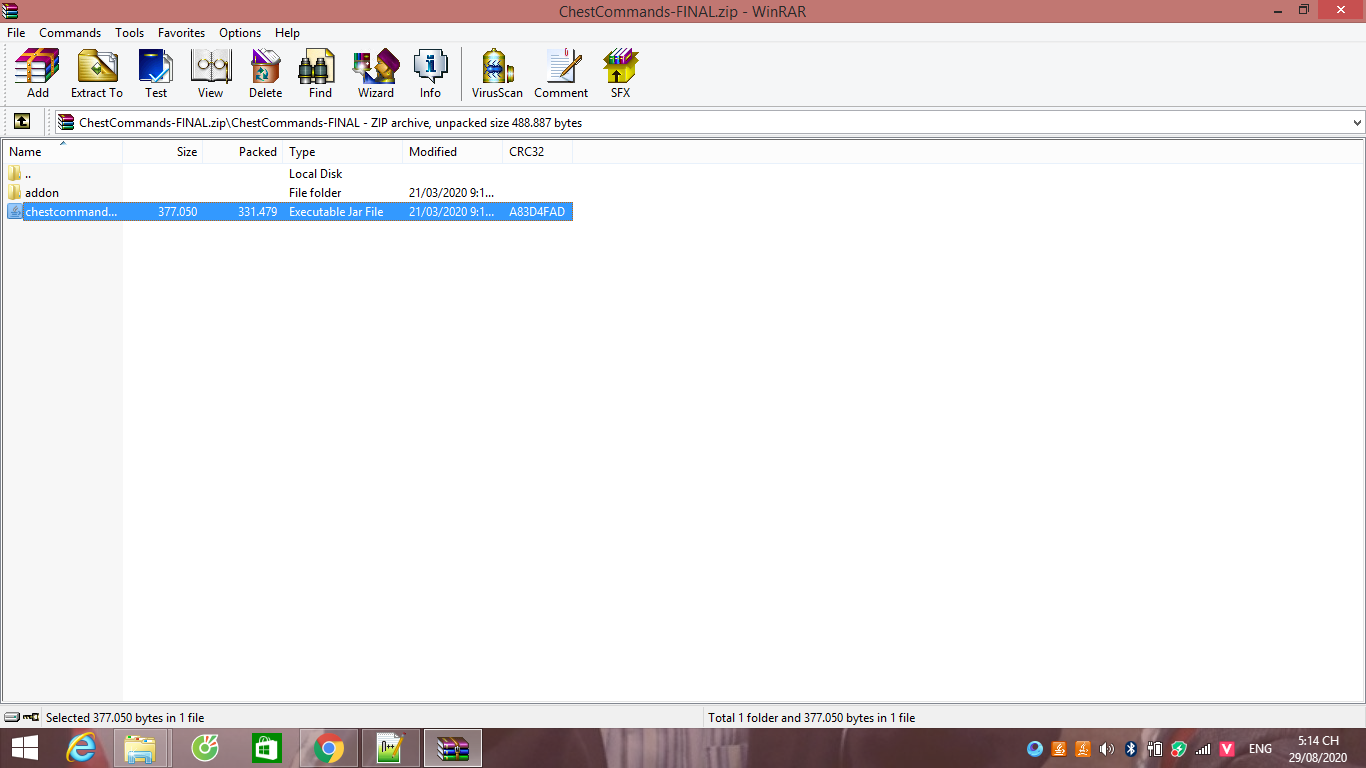The image size is (1366, 768).
Task: Click the taskbar clock showing 5:14 CH
Action: tap(1318, 749)
